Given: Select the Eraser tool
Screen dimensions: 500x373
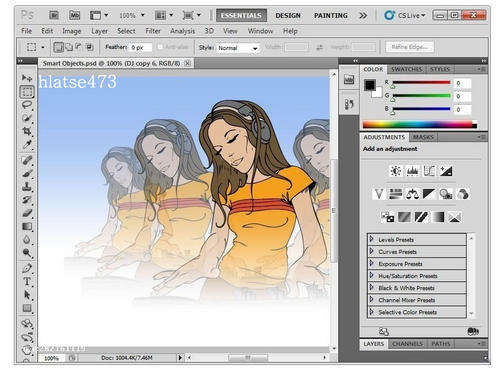Looking at the screenshot, I should [27, 213].
